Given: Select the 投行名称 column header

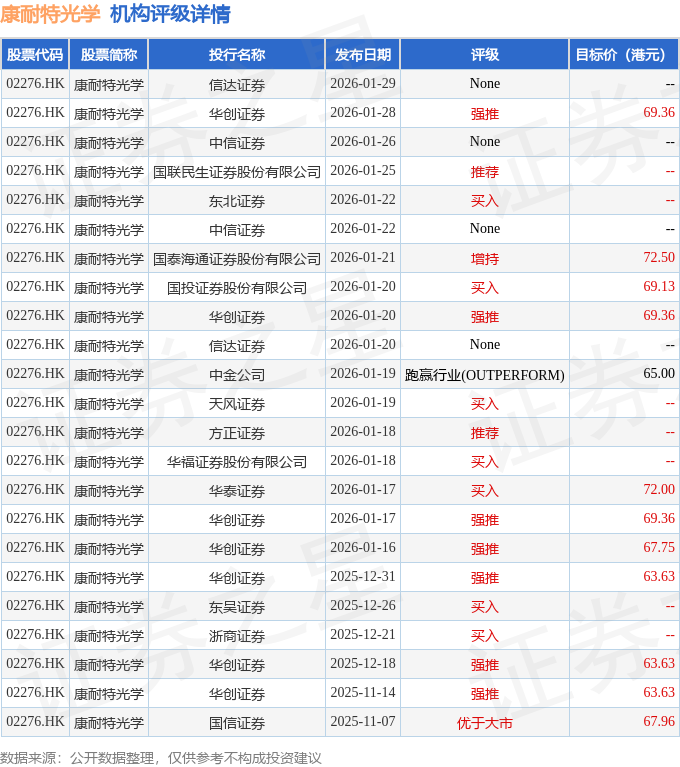Looking at the screenshot, I should [237, 55].
